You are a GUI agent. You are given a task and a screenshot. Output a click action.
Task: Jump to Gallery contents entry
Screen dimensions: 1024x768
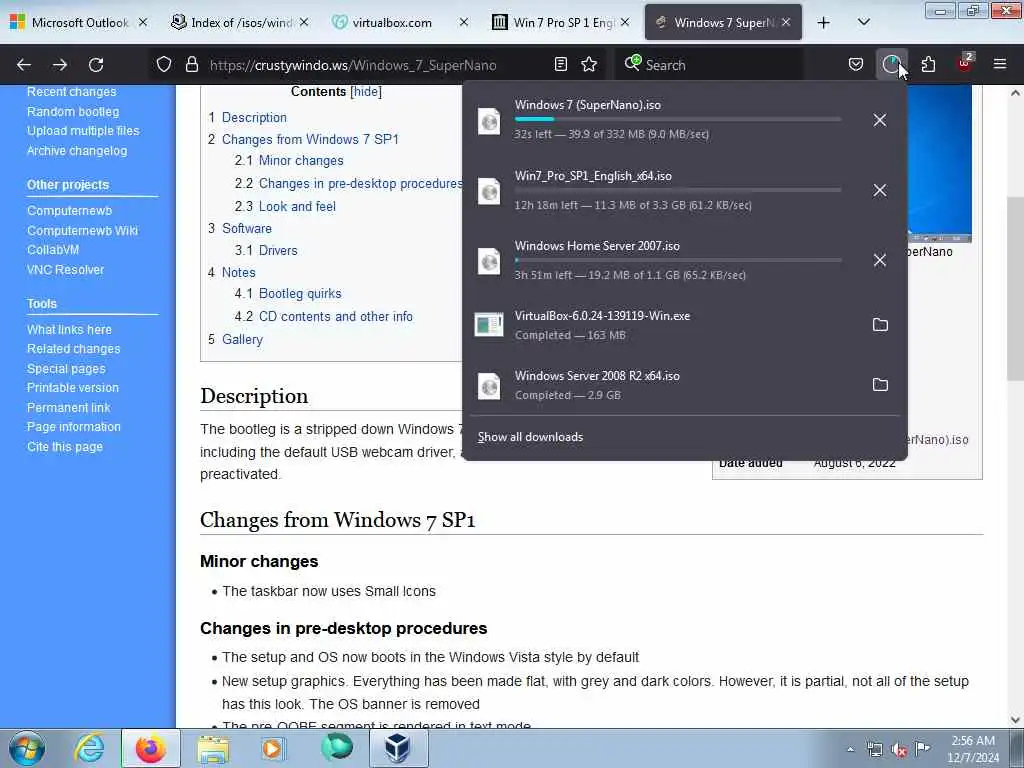pos(242,340)
